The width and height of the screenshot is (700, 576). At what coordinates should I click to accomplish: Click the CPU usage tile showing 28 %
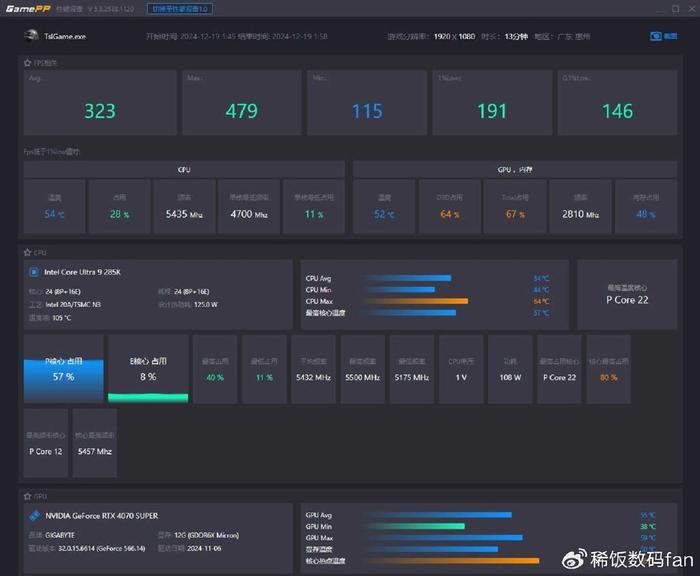pyautogui.click(x=119, y=206)
